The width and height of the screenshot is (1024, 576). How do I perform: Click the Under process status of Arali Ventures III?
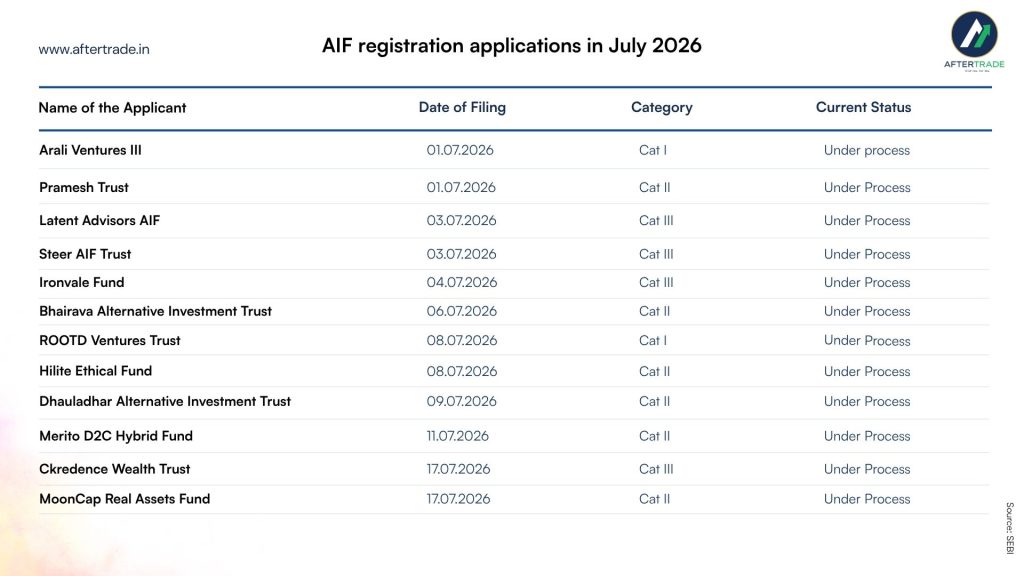867,151
